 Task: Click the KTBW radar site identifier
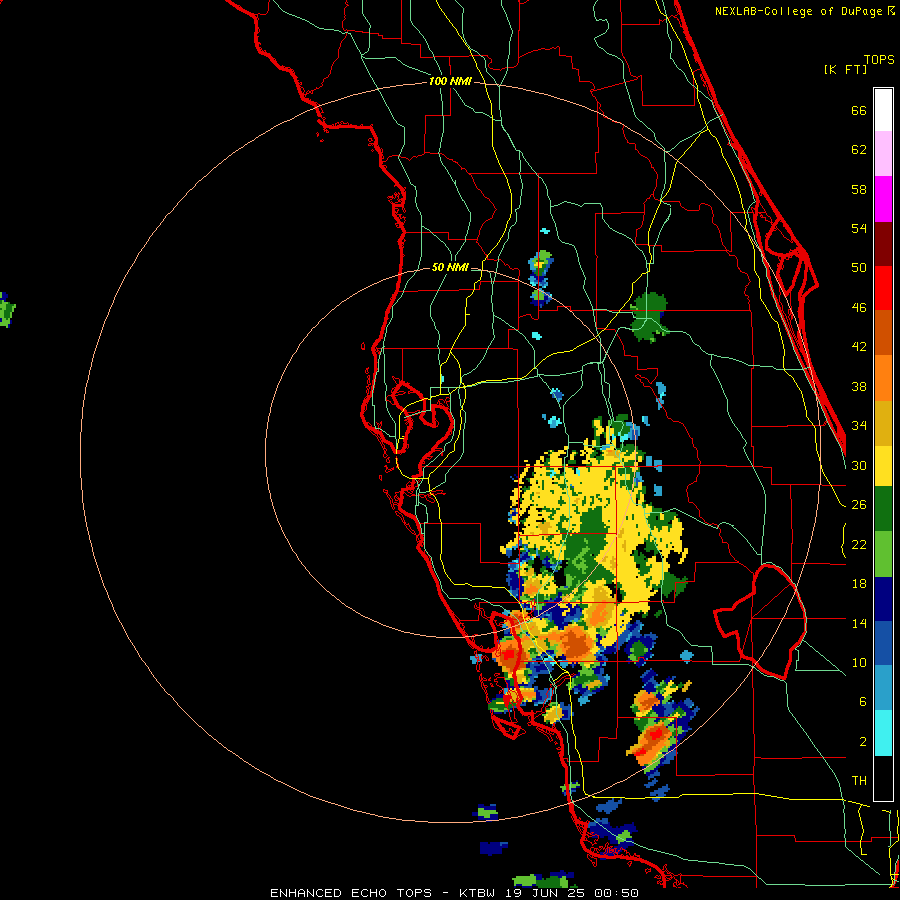pyautogui.click(x=476, y=893)
